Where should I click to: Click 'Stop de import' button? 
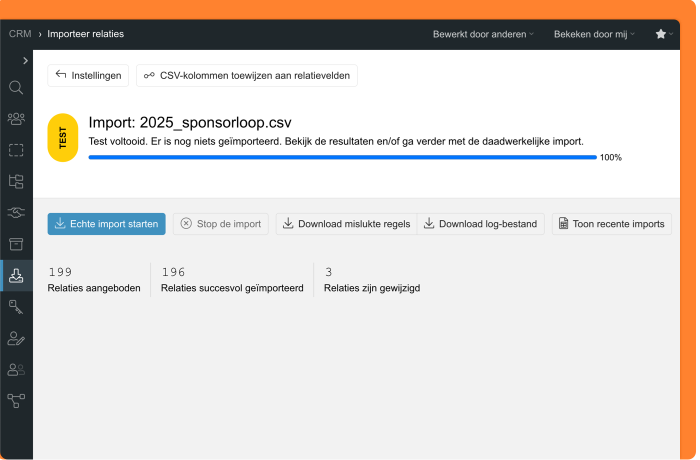coord(221,224)
